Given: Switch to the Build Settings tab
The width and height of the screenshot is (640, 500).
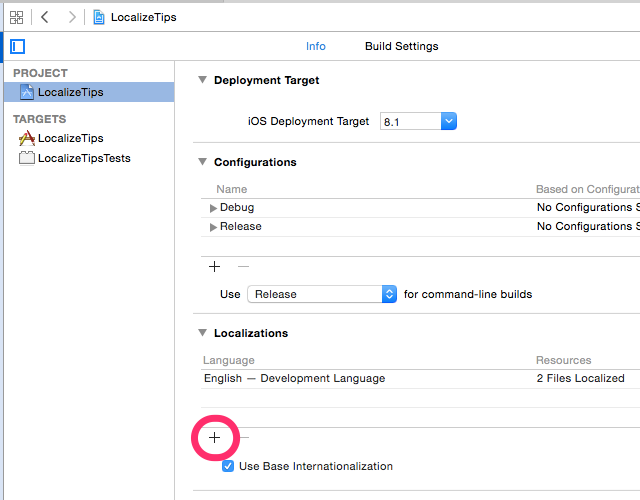Looking at the screenshot, I should (x=402, y=46).
